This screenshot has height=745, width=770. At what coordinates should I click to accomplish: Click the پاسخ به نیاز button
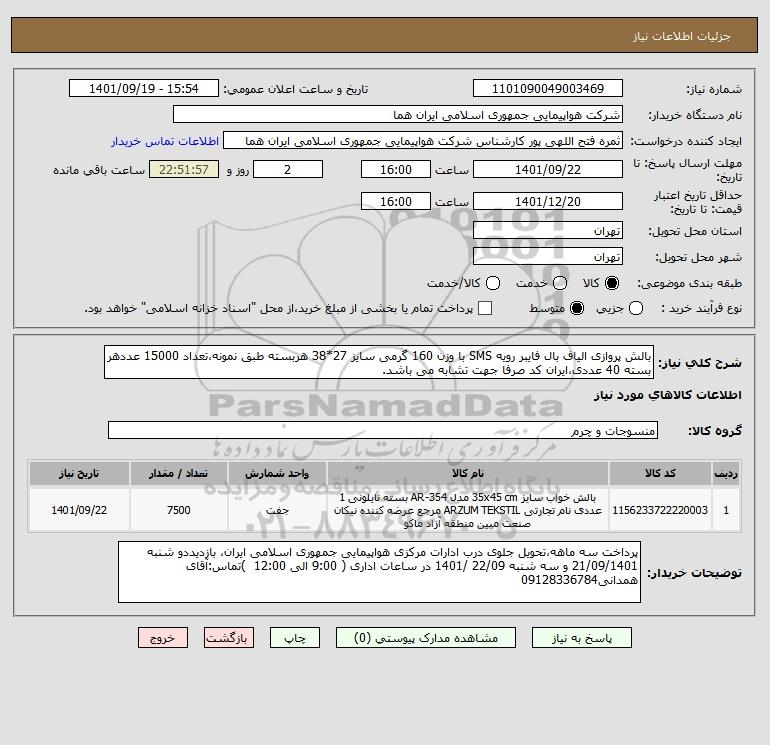click(581, 638)
